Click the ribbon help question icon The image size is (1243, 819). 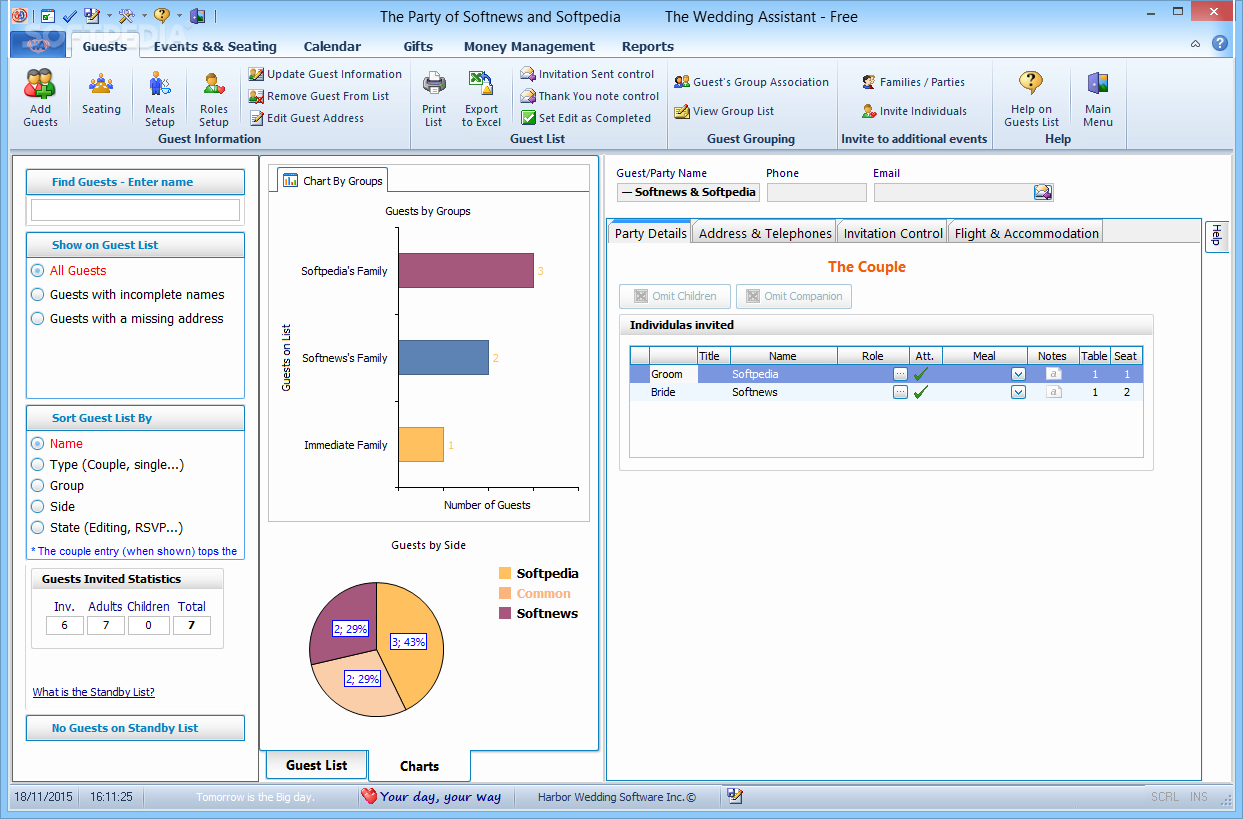pyautogui.click(x=1220, y=44)
